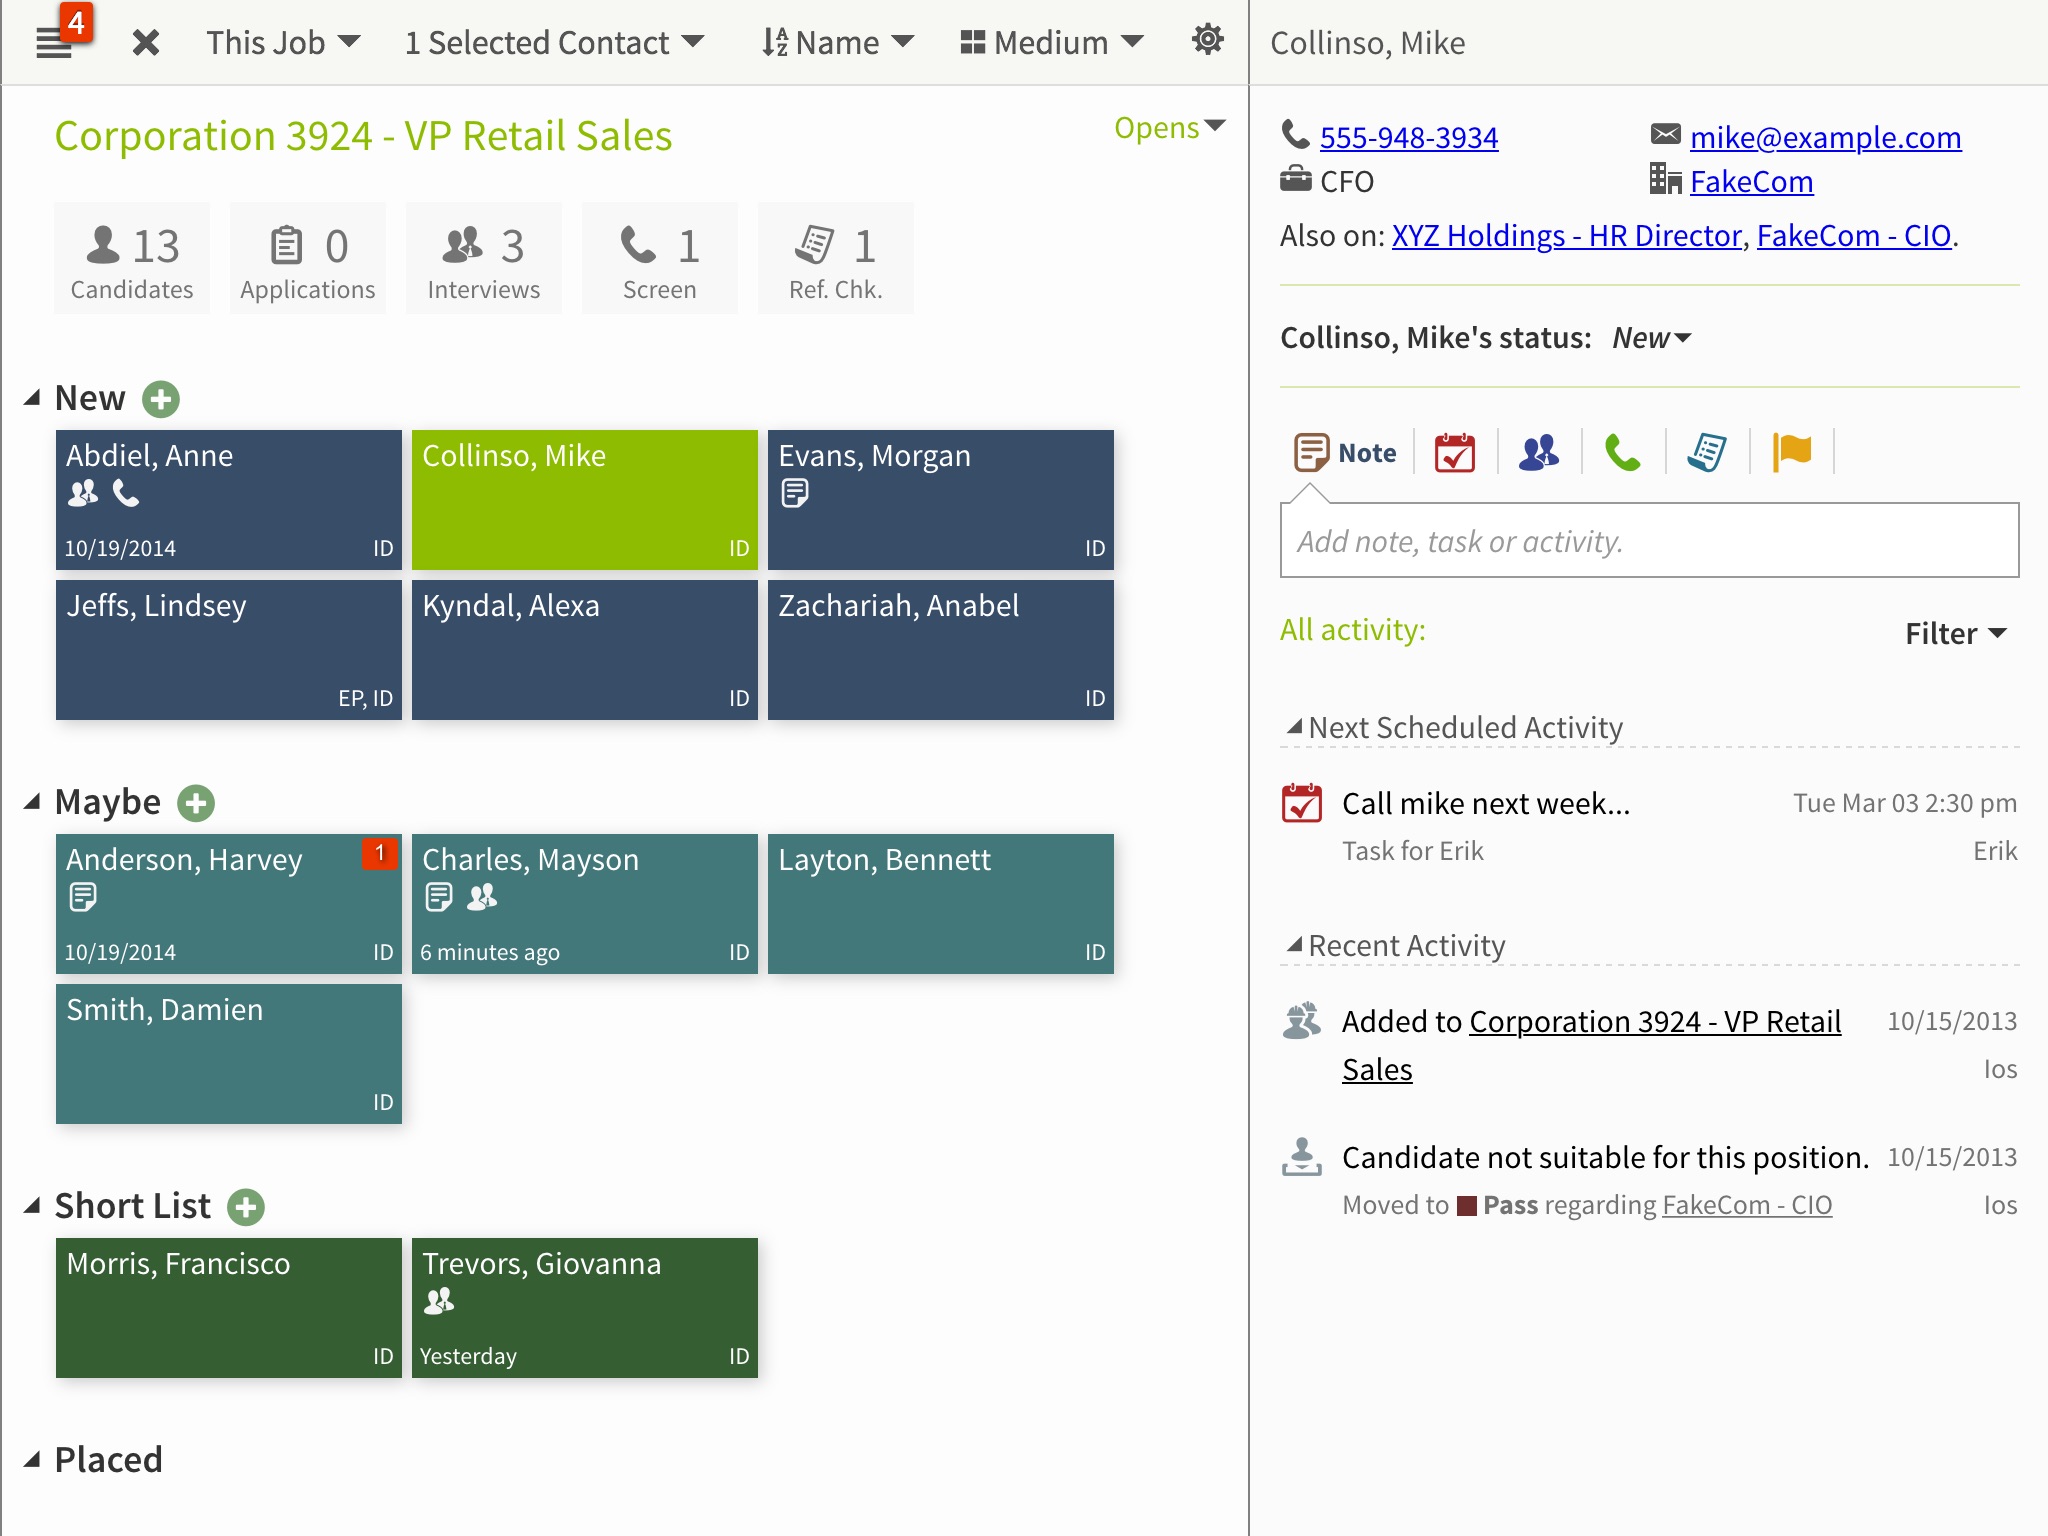Collapse the Short List stage section
2048x1536 pixels.
click(32, 1206)
